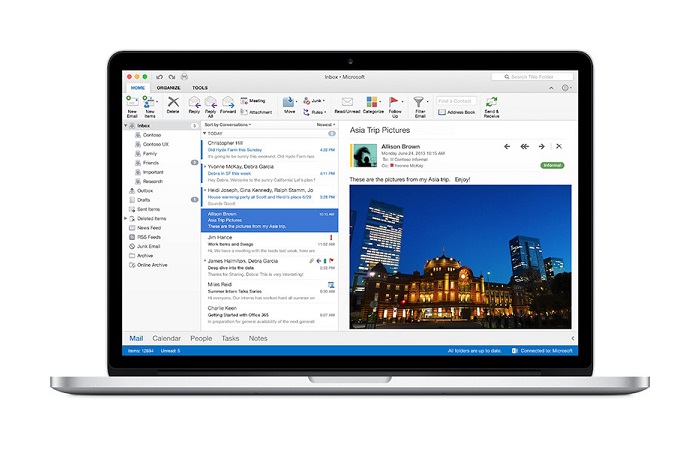
Task: Create a Meeting from the ribbon
Action: 253,101
